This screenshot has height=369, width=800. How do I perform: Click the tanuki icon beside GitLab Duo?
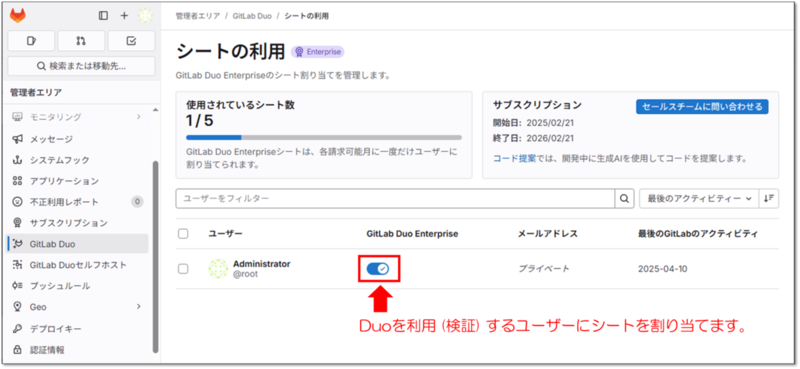(x=18, y=244)
